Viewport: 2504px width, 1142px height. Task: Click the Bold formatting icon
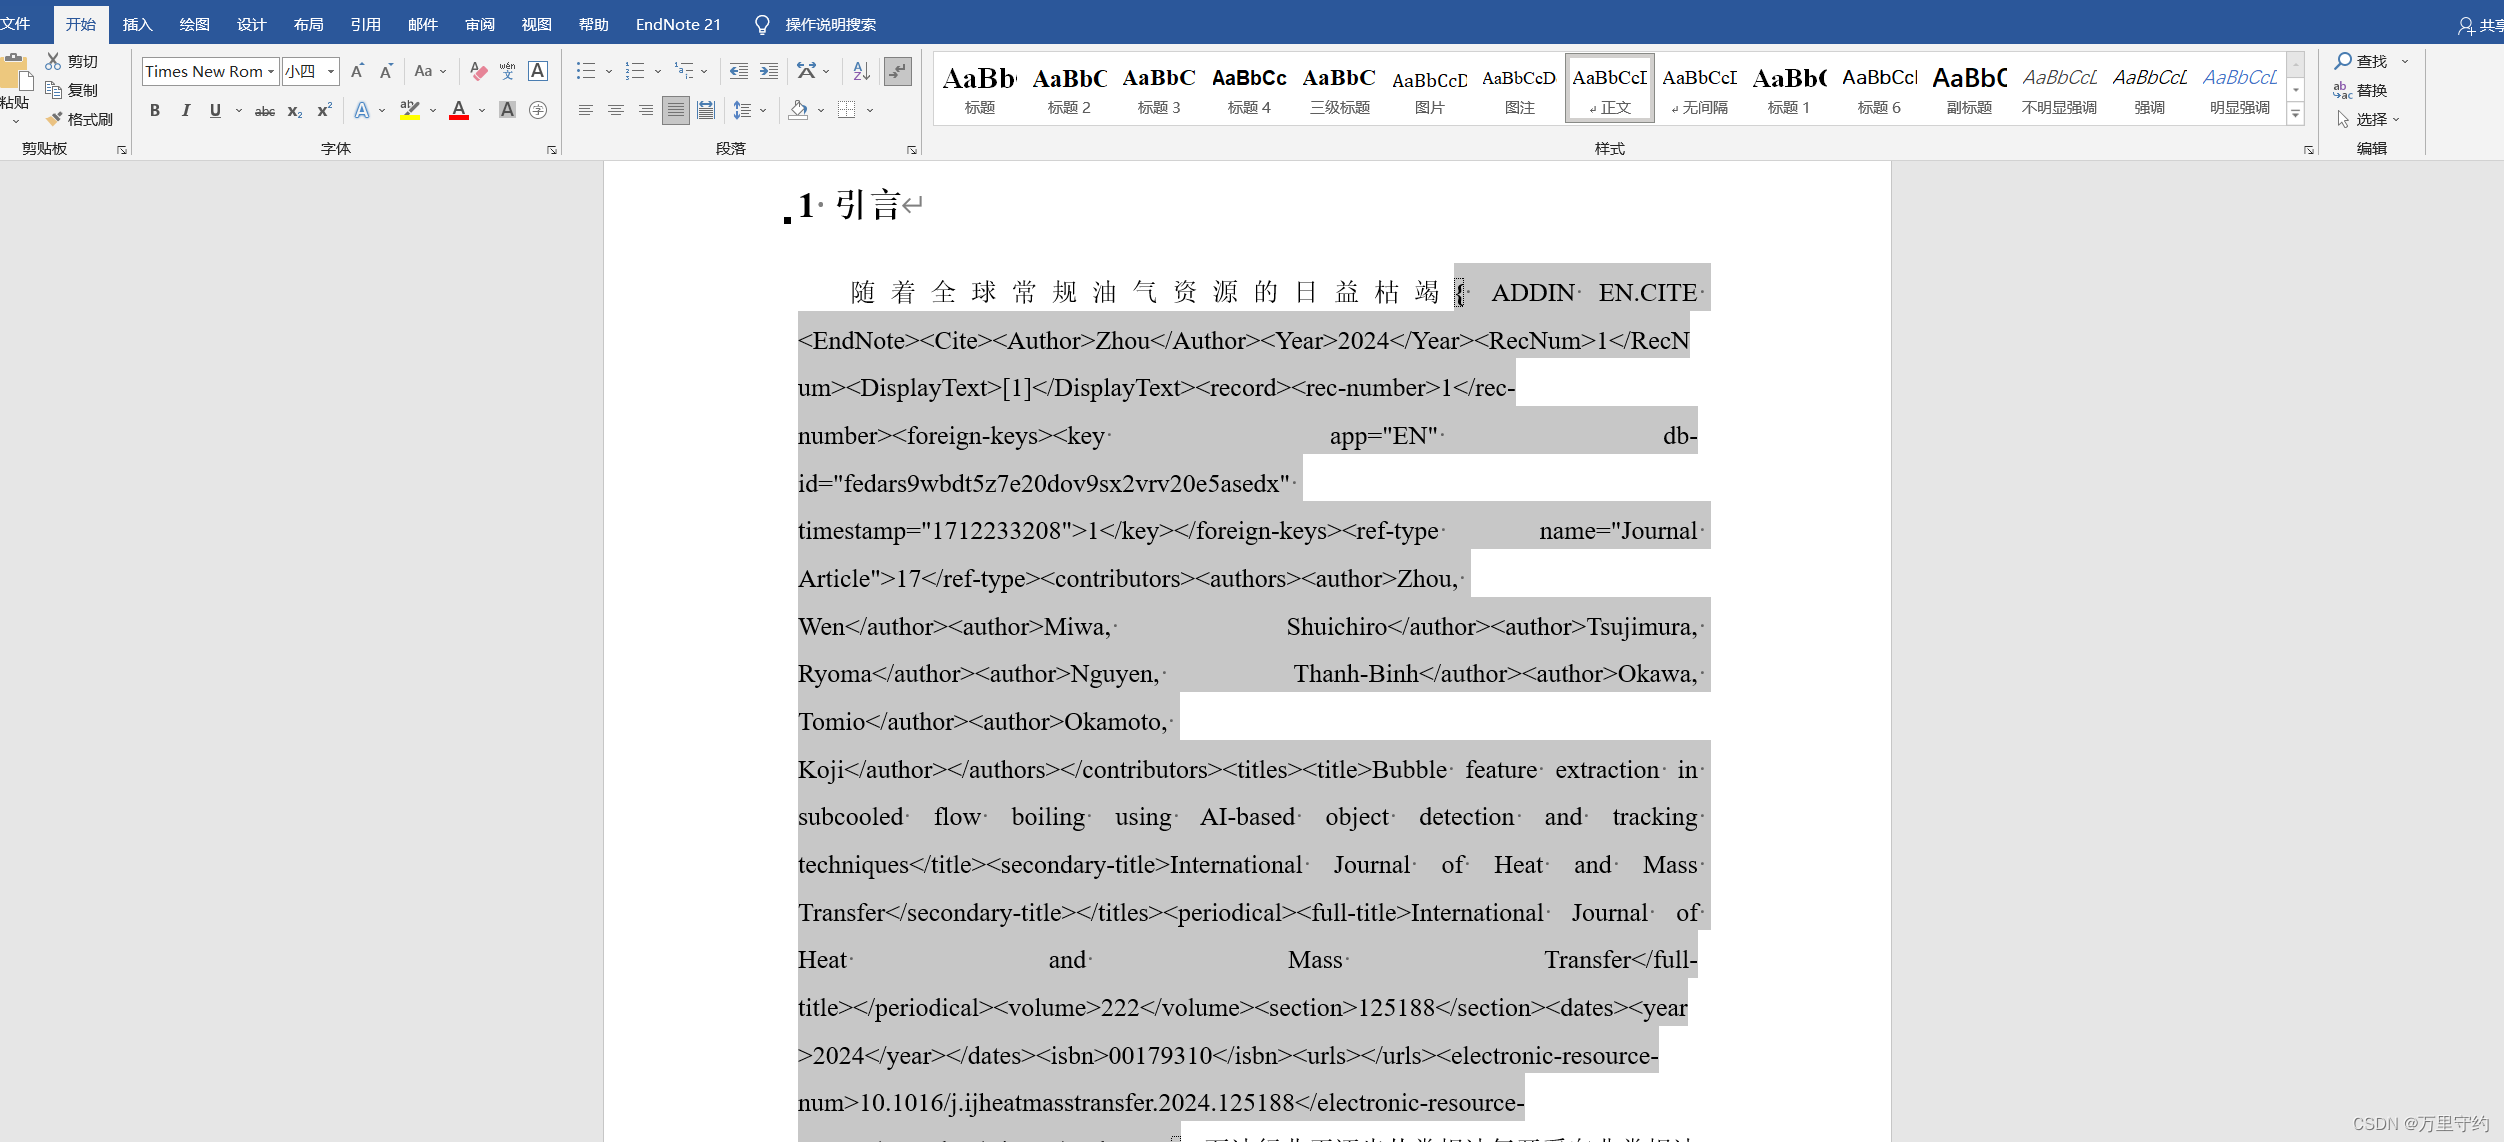tap(155, 109)
